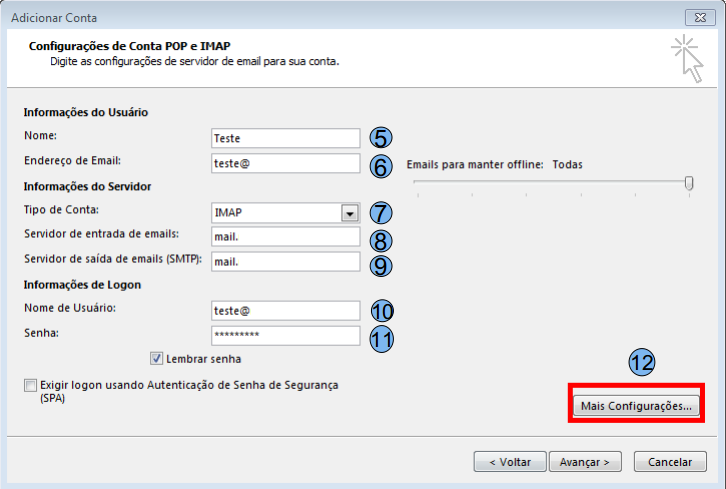Click the number 9 circle marker
Viewport: 726px width, 489px height.
point(380,265)
